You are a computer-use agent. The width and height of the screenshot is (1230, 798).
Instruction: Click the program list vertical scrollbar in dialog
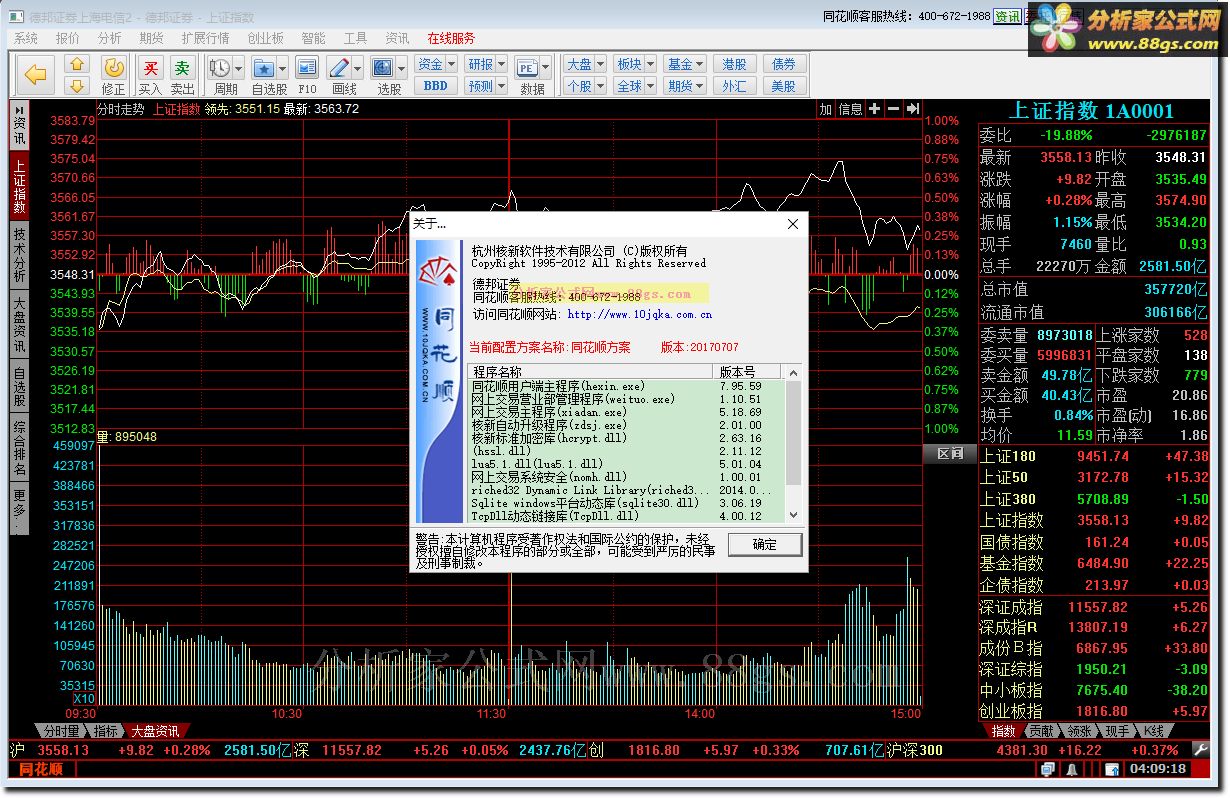pyautogui.click(x=793, y=444)
